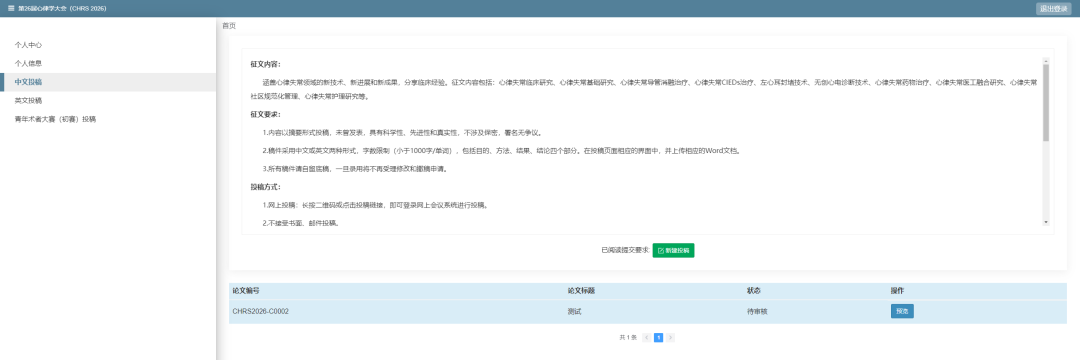Click the scroll-up arrow of notice scrollbar

click(x=1046, y=61)
